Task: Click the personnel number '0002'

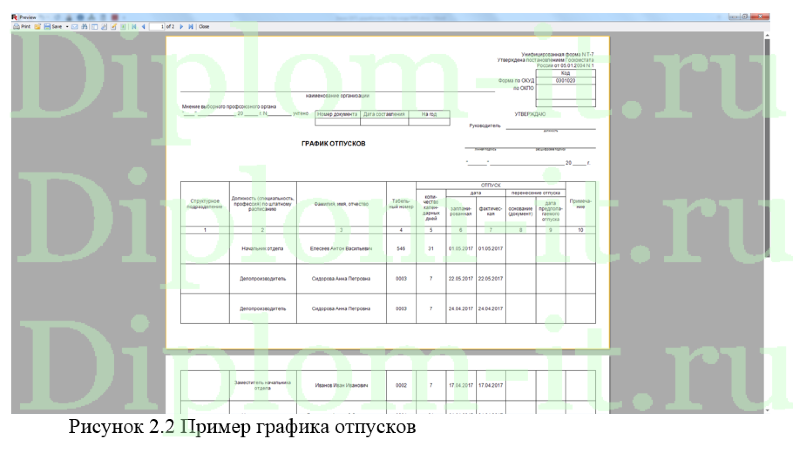Action: (401, 385)
